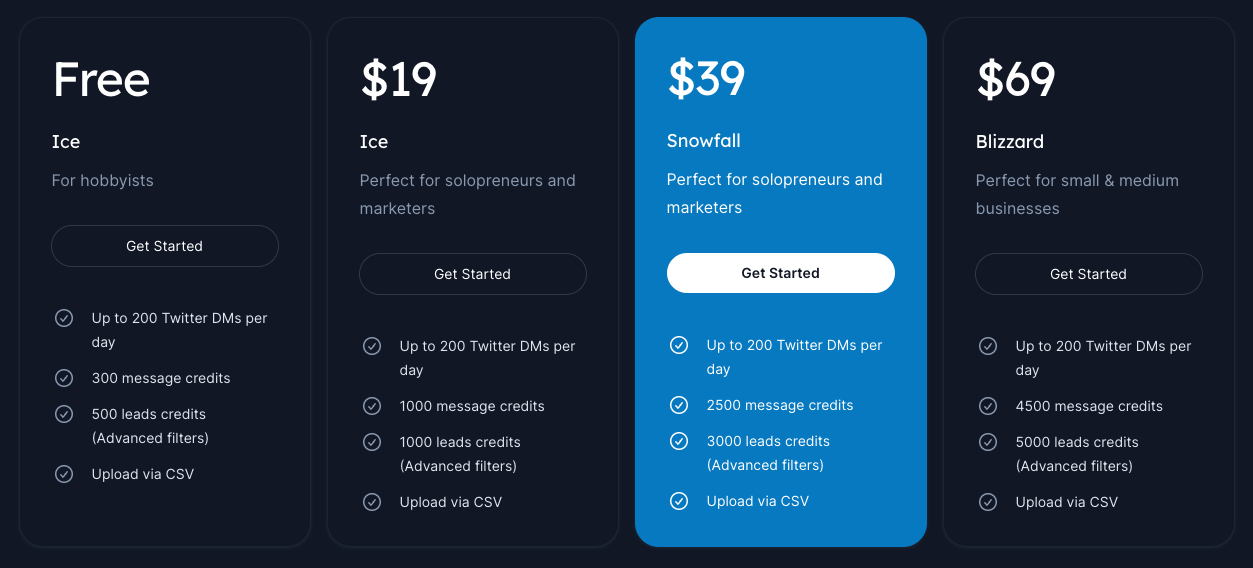The height and width of the screenshot is (568, 1253).
Task: Choose Get Started on the Snowfall plan
Action: [x=780, y=273]
